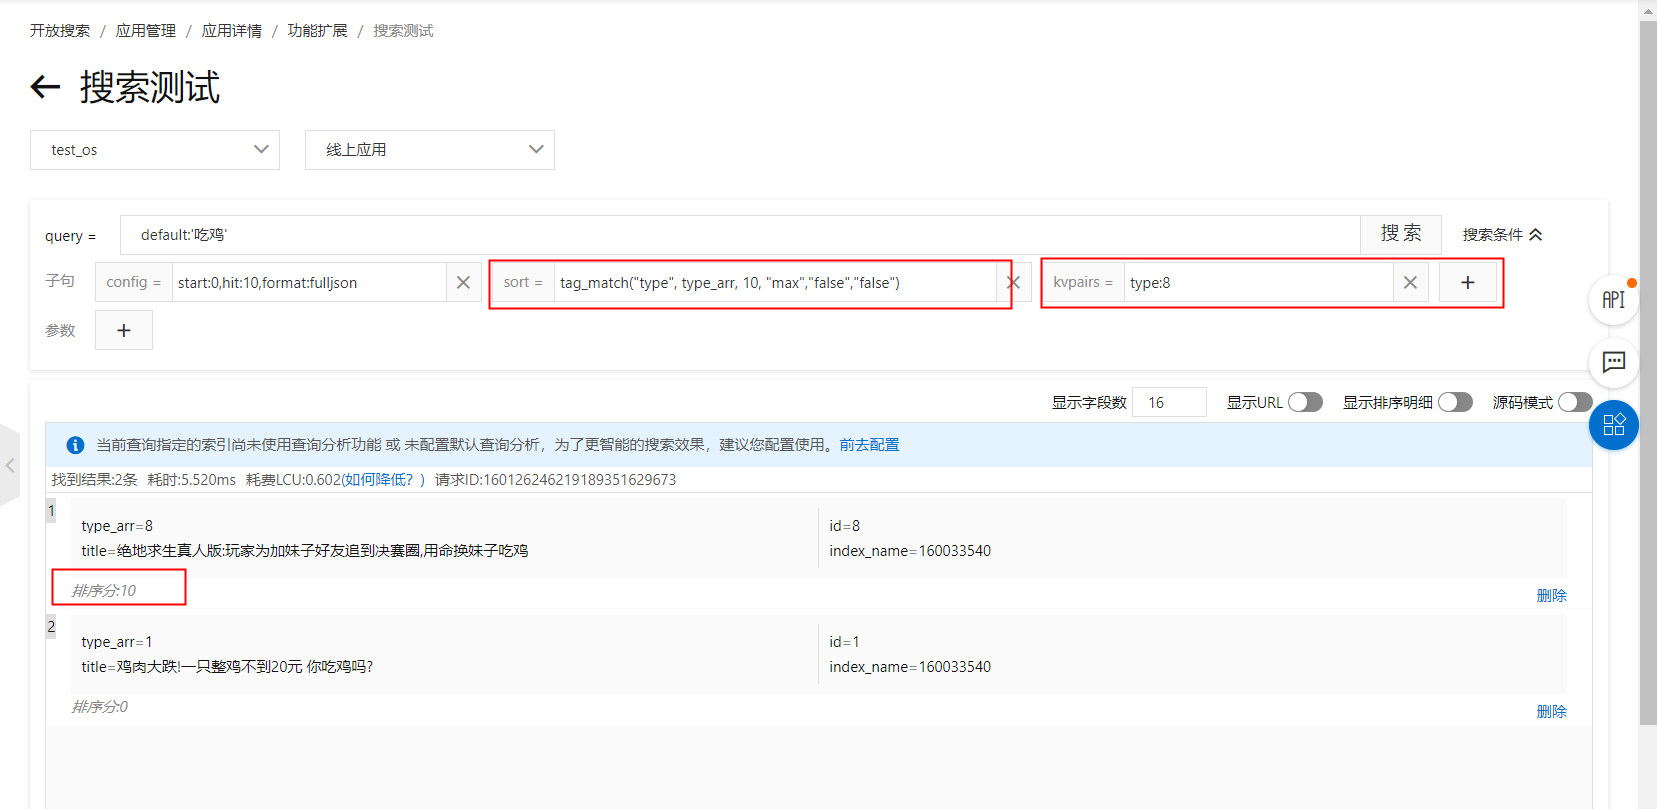Click the back arrow beside 搜索测试
The height and width of the screenshot is (809, 1657).
(x=46, y=87)
